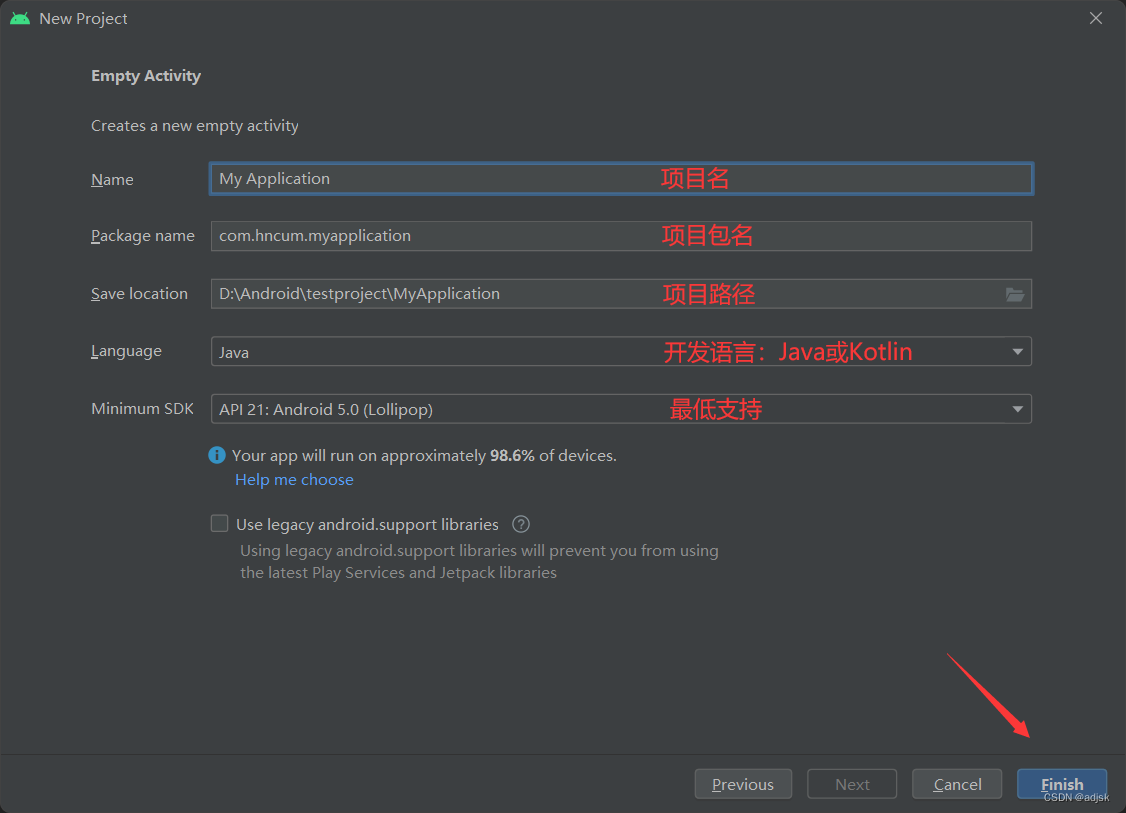
Task: Go back with the Previous button
Action: pos(743,784)
